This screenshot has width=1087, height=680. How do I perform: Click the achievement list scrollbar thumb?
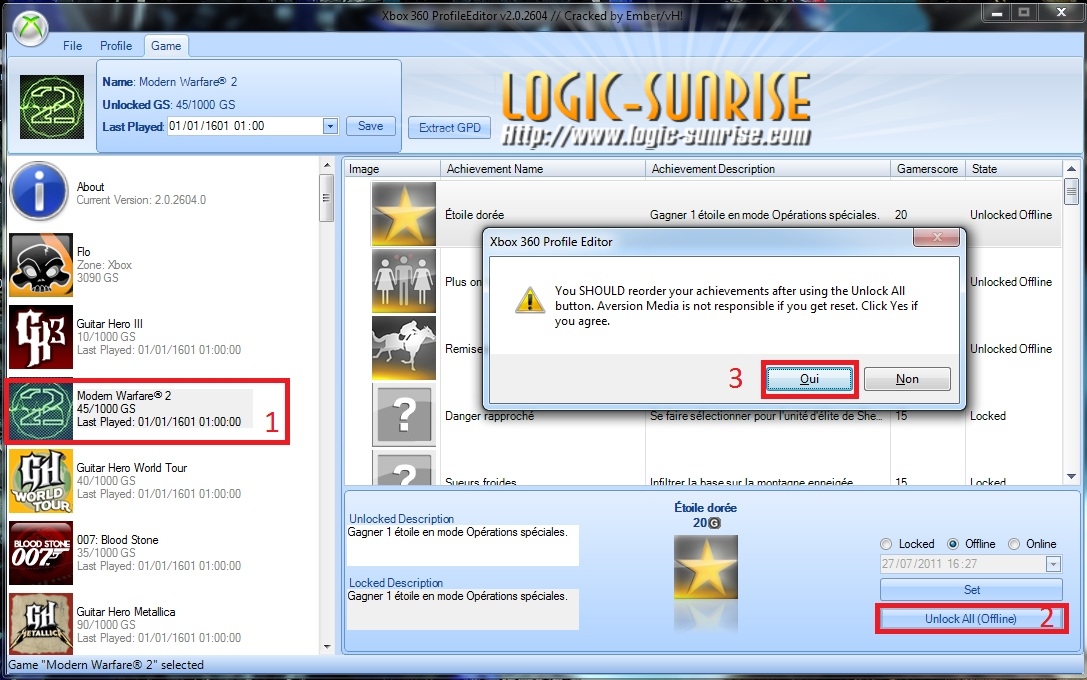(x=1071, y=189)
